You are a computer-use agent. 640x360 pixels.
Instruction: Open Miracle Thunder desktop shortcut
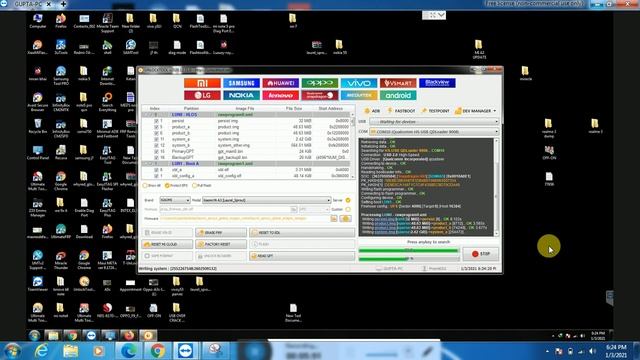tap(61, 260)
